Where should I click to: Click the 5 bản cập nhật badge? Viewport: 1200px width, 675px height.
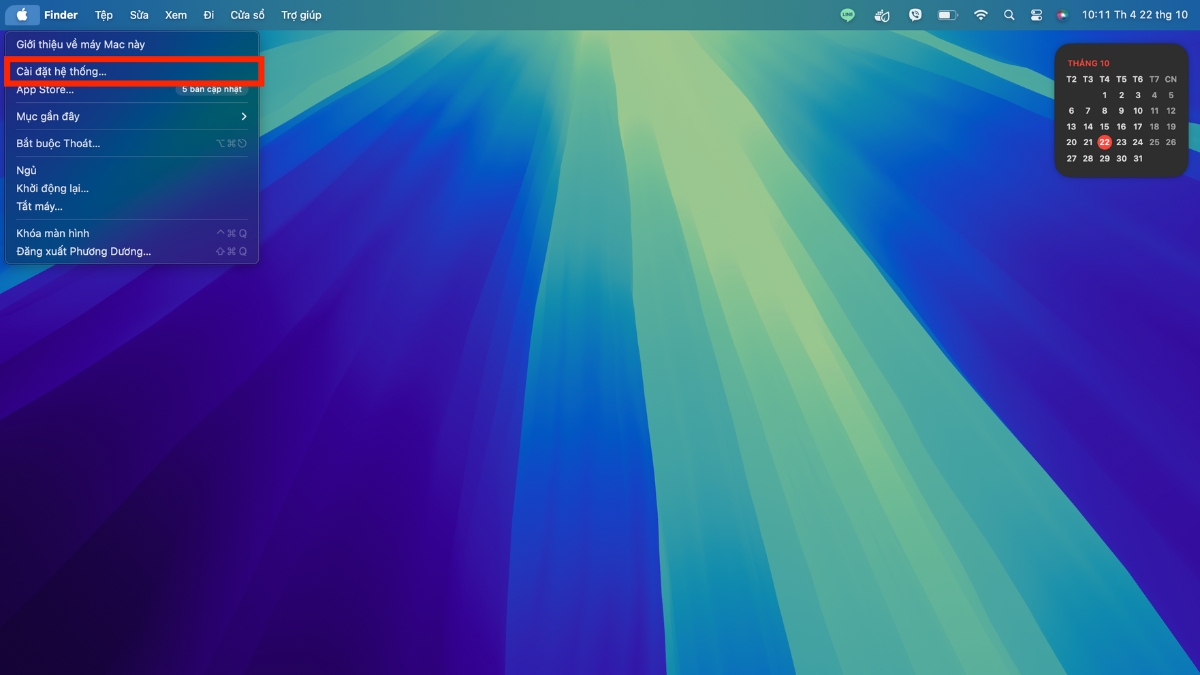(x=211, y=90)
